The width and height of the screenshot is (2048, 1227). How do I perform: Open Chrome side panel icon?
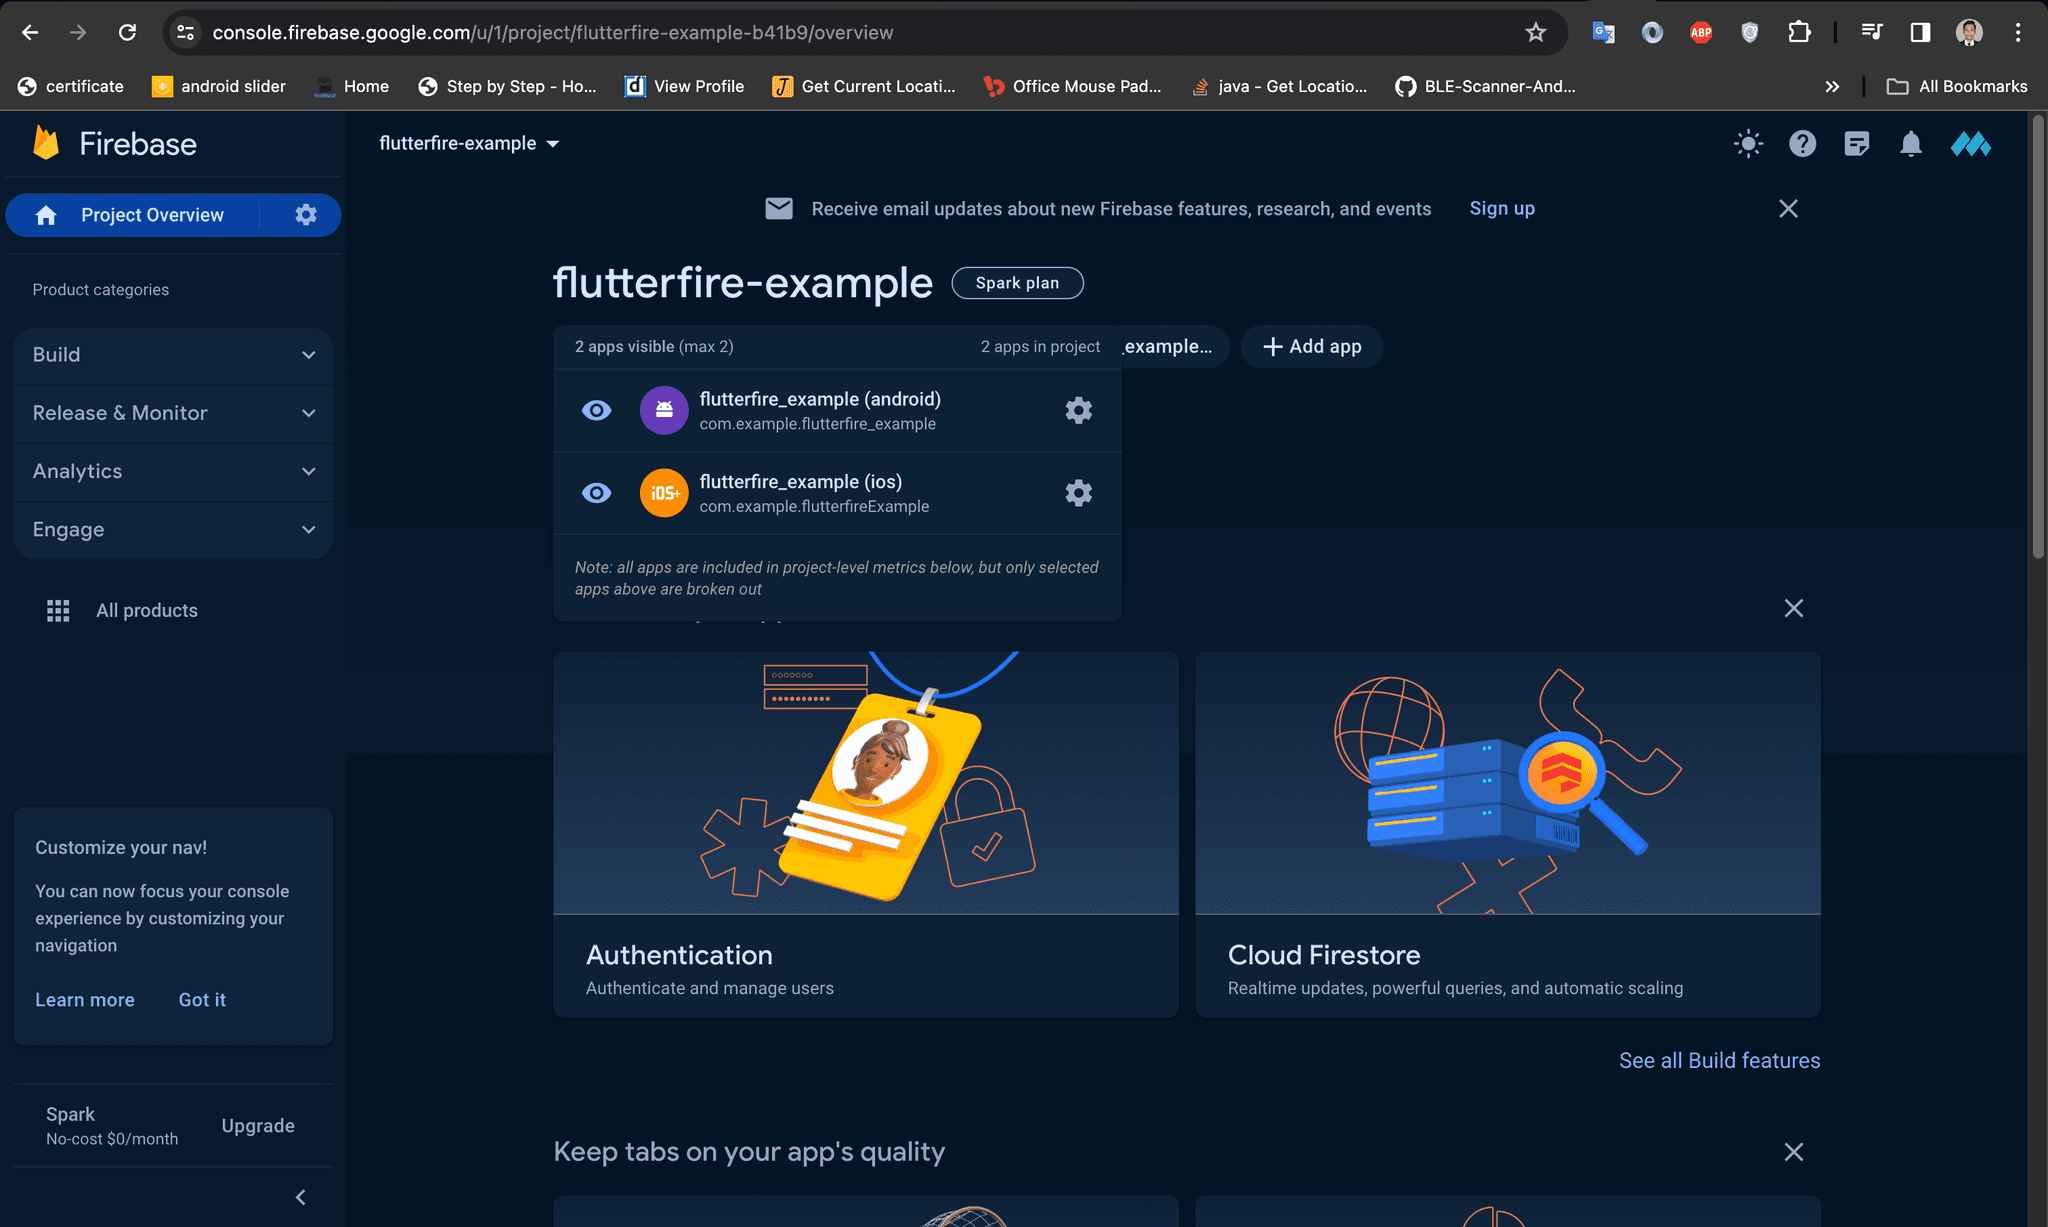tap(1920, 32)
